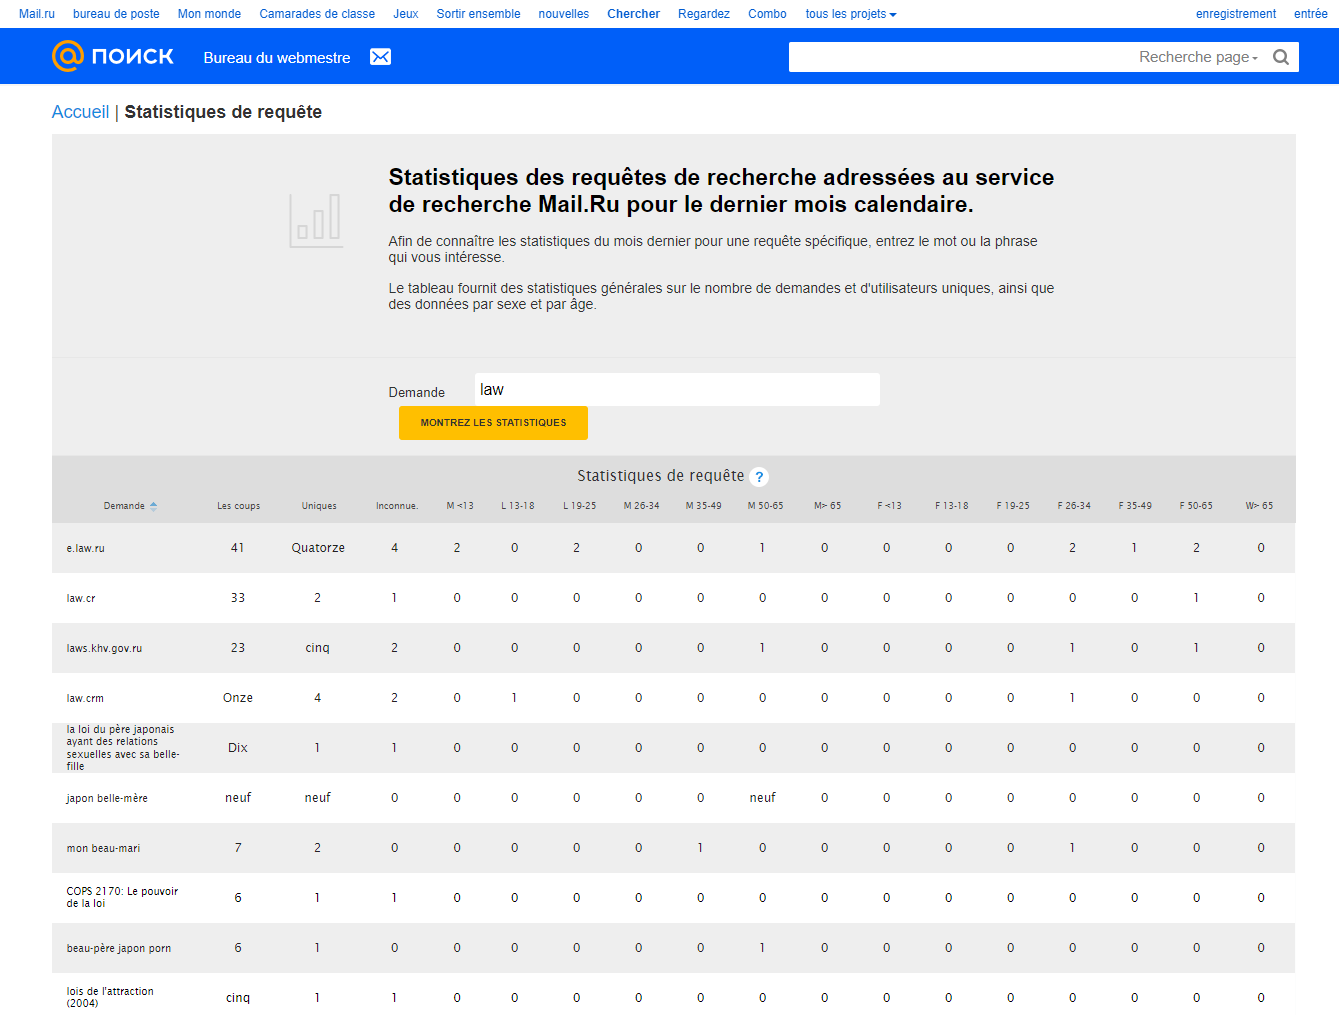Go to Accueil breadcrumb
Screen dimensions: 1339x1015
[80, 112]
